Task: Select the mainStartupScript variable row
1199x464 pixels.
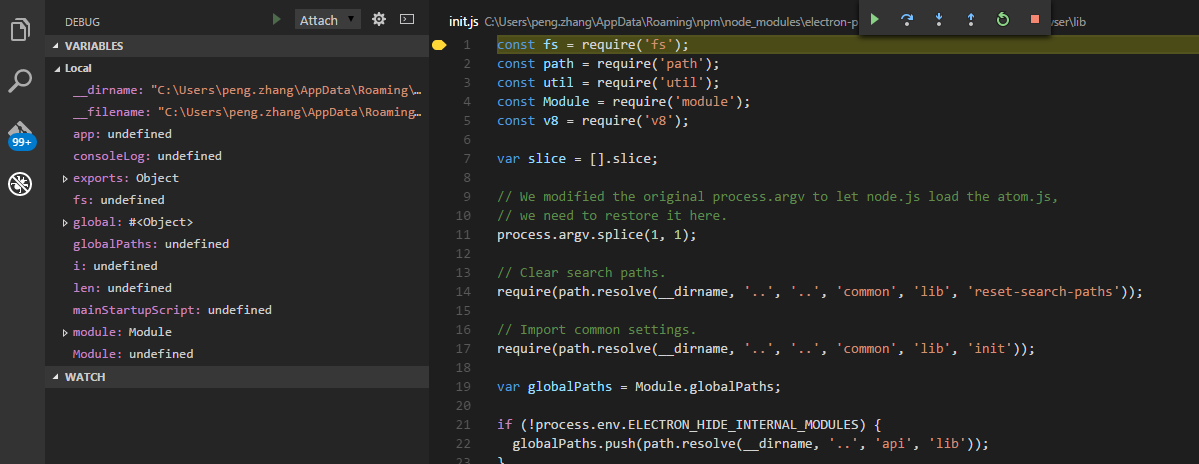Action: tap(237, 310)
